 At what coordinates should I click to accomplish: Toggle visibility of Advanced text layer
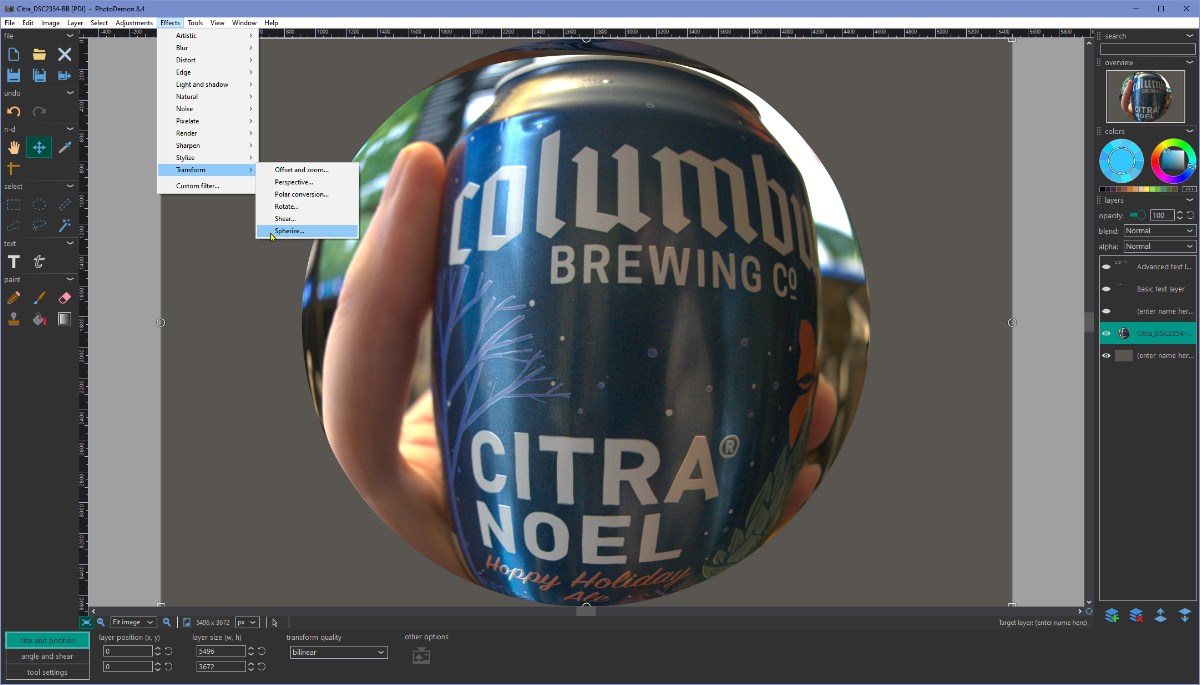[1106, 267]
